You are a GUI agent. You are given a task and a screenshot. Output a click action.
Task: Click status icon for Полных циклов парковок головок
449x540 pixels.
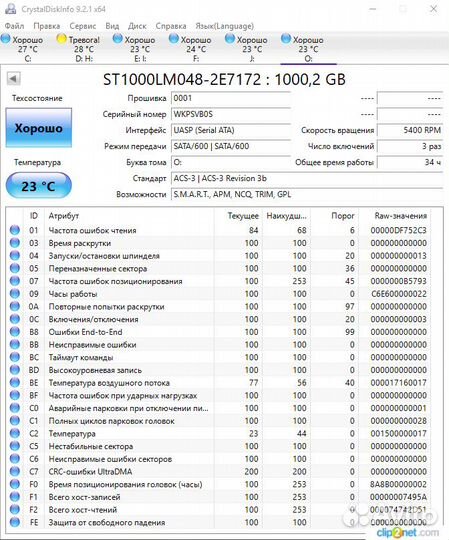point(14,421)
